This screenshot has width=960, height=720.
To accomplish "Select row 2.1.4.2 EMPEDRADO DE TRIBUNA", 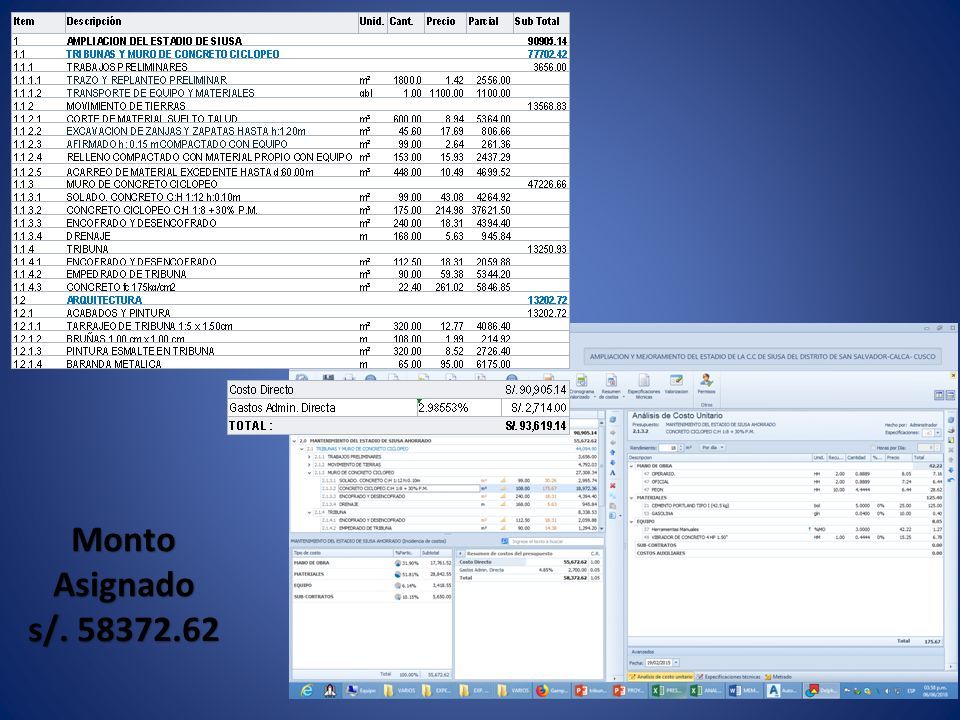I will click(459, 528).
